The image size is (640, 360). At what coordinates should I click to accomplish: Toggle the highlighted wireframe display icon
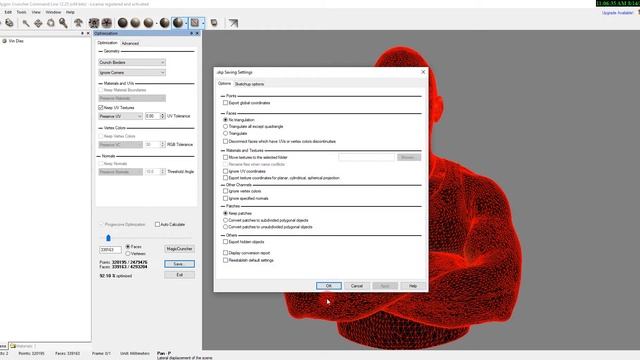click(195, 23)
